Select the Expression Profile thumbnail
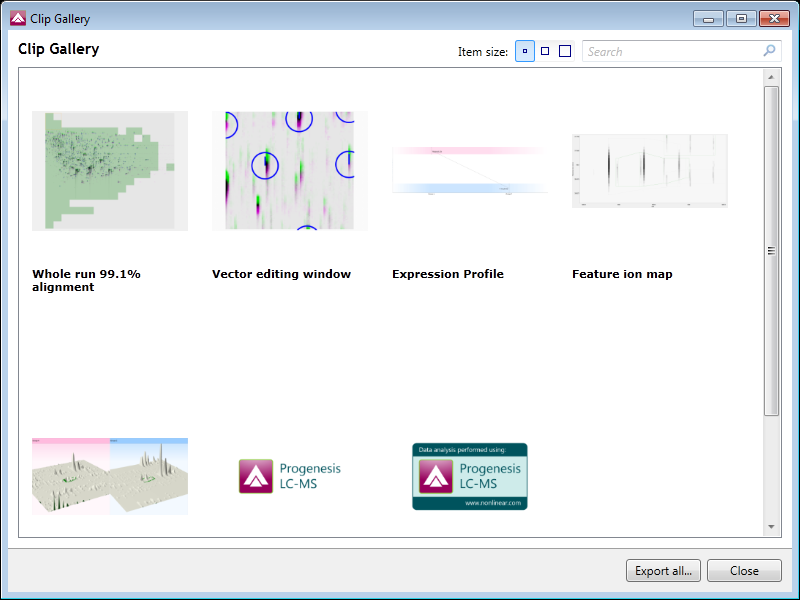Screen dimensions: 800x600 point(470,171)
